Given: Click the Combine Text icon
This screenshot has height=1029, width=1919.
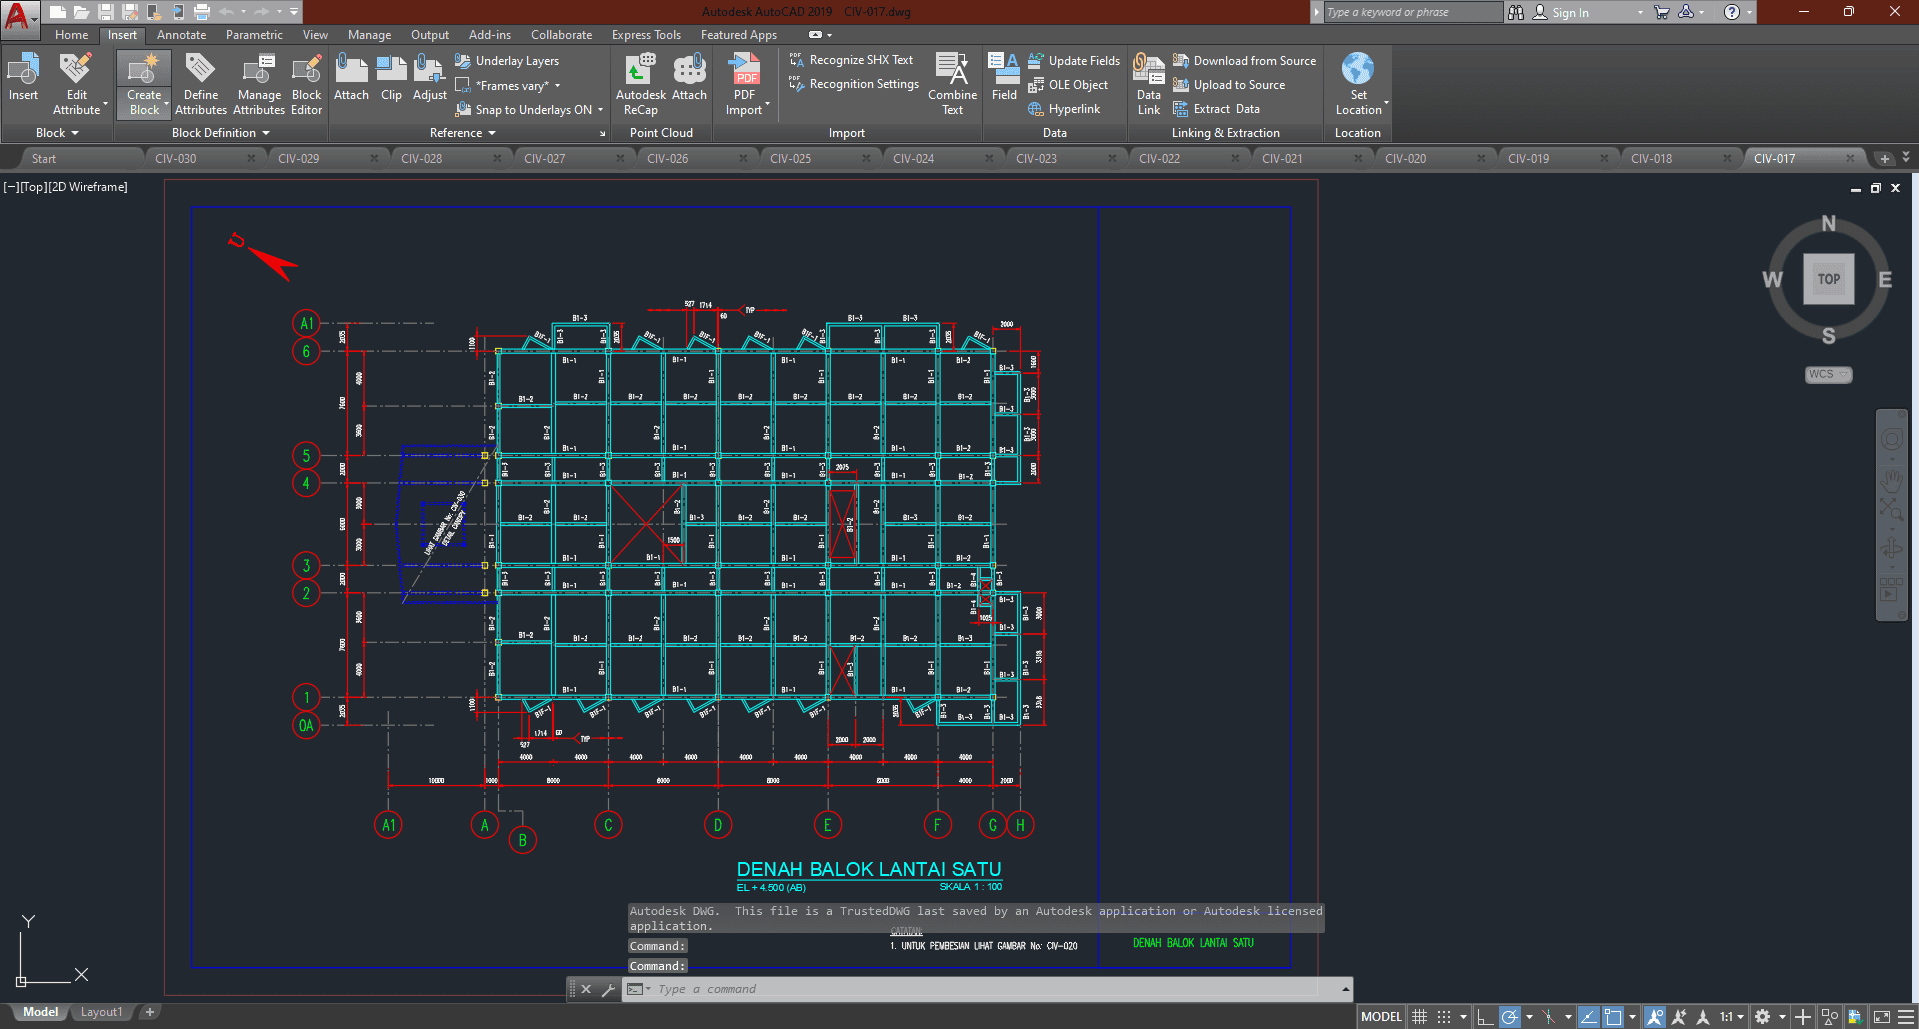Looking at the screenshot, I should tap(952, 70).
